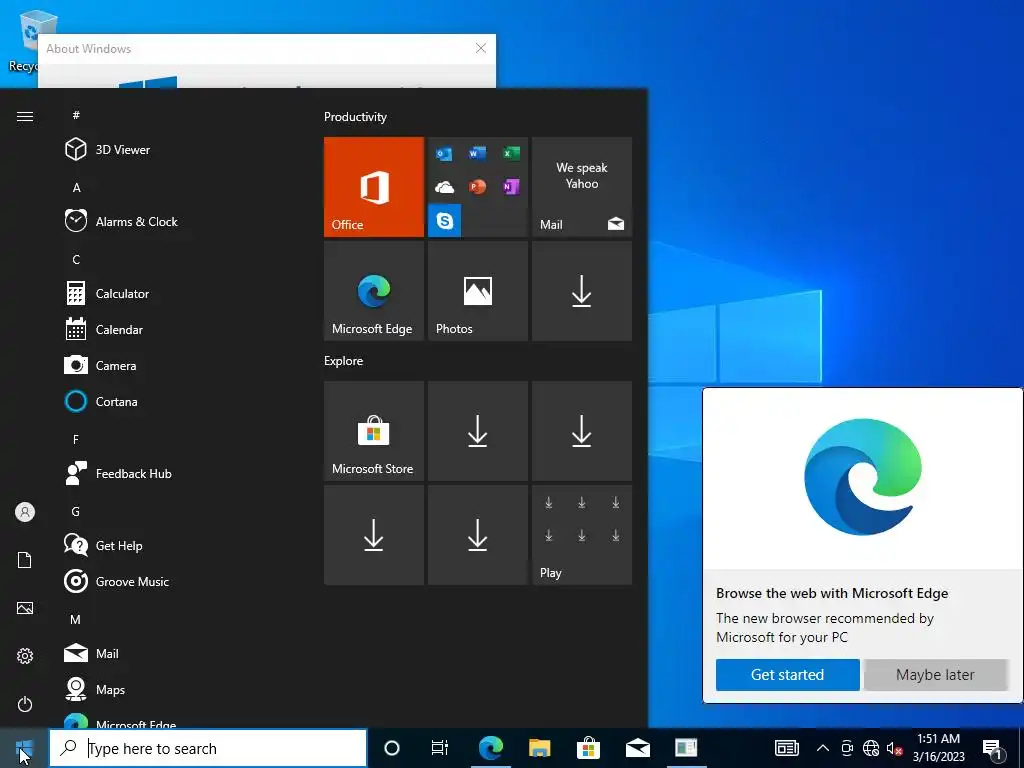
Task: Click the F letter header
Action: [x=76, y=440]
